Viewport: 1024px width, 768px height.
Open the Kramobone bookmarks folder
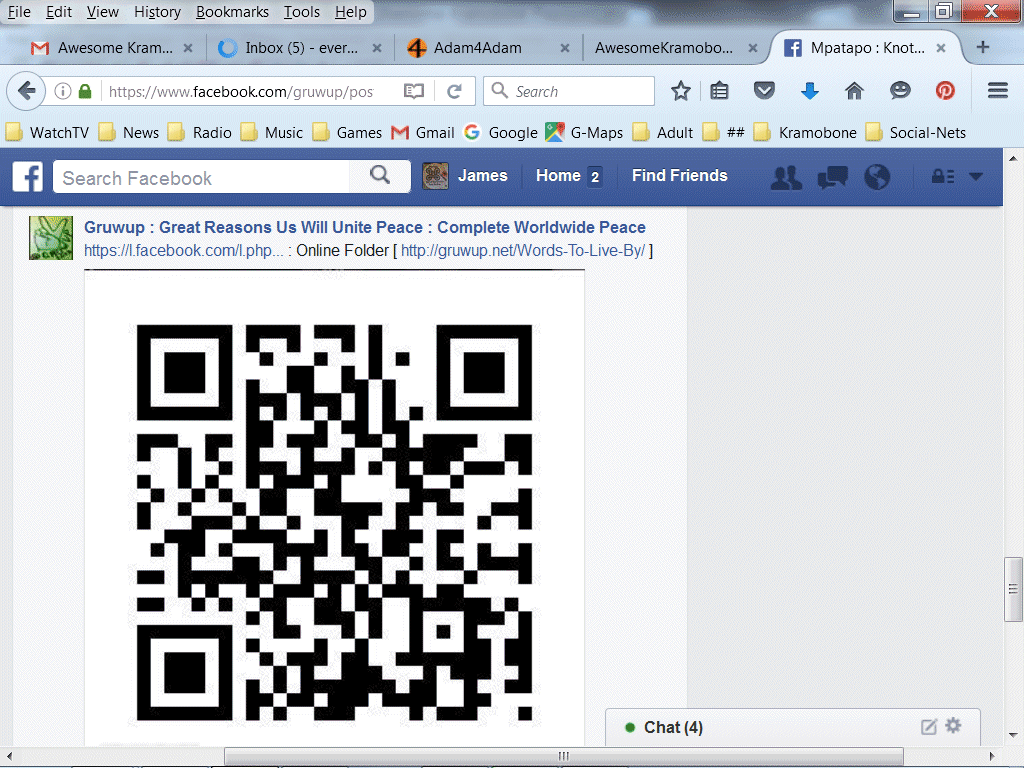(x=805, y=133)
